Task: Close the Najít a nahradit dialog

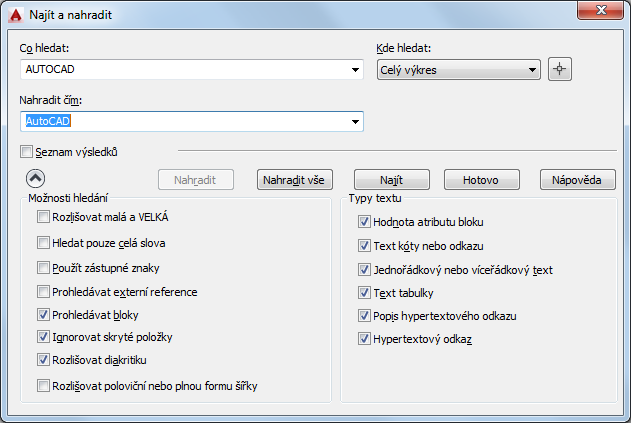Action: coord(600,10)
